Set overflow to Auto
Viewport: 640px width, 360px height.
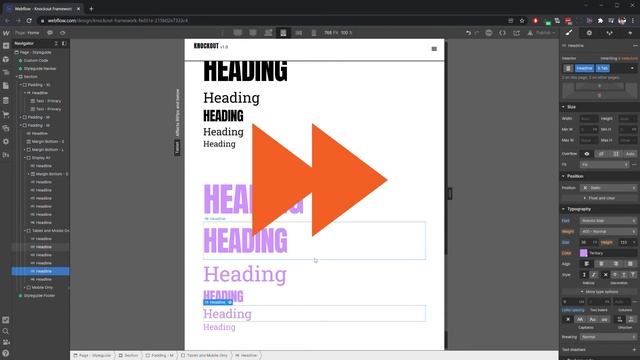(630, 154)
